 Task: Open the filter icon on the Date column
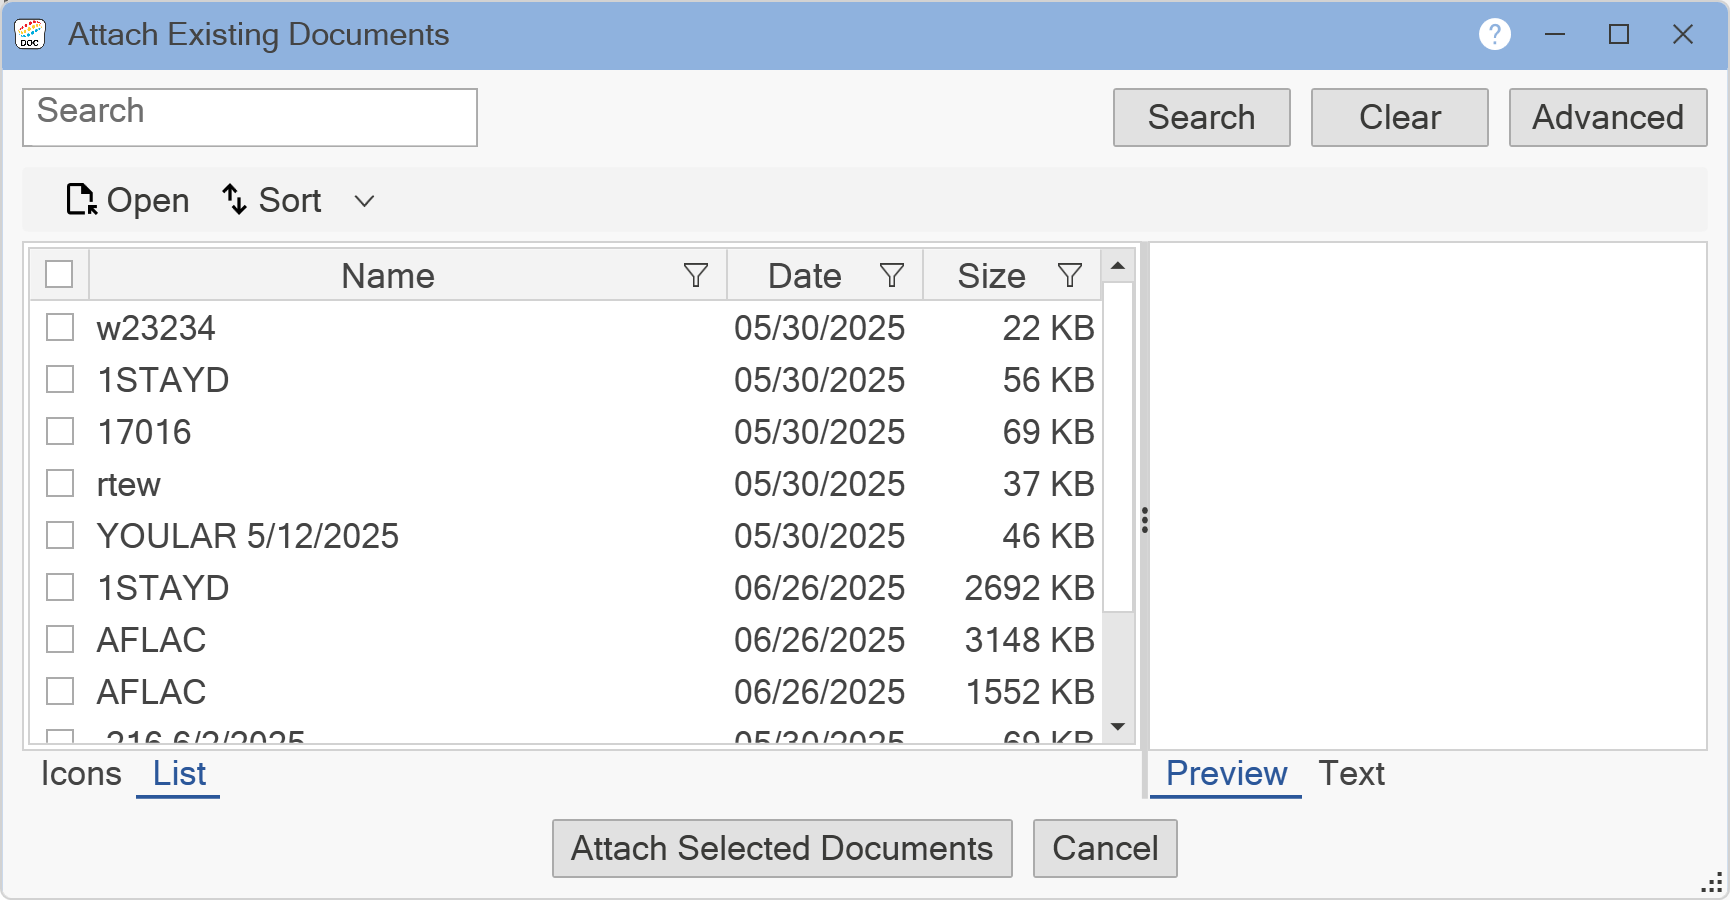pos(891,274)
